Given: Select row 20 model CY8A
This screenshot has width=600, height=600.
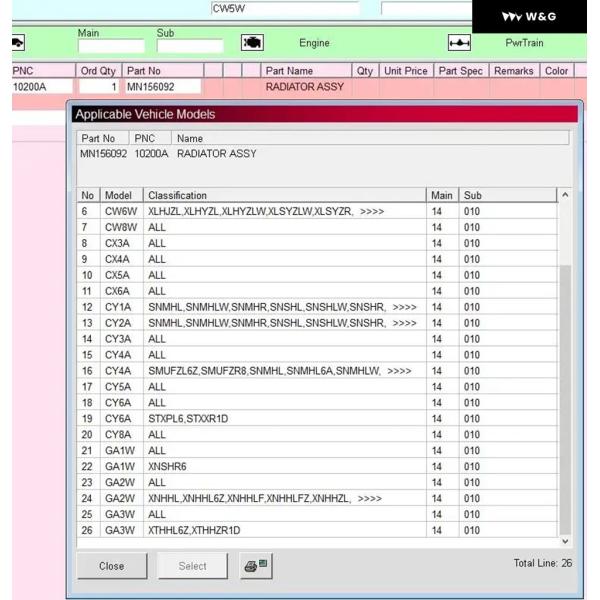Looking at the screenshot, I should [x=317, y=435].
